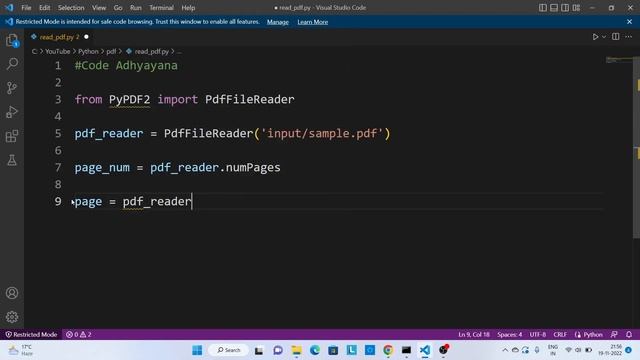This screenshot has height=360, width=640.
Task: Open the weather widget showing Haze
Action: tap(20, 350)
